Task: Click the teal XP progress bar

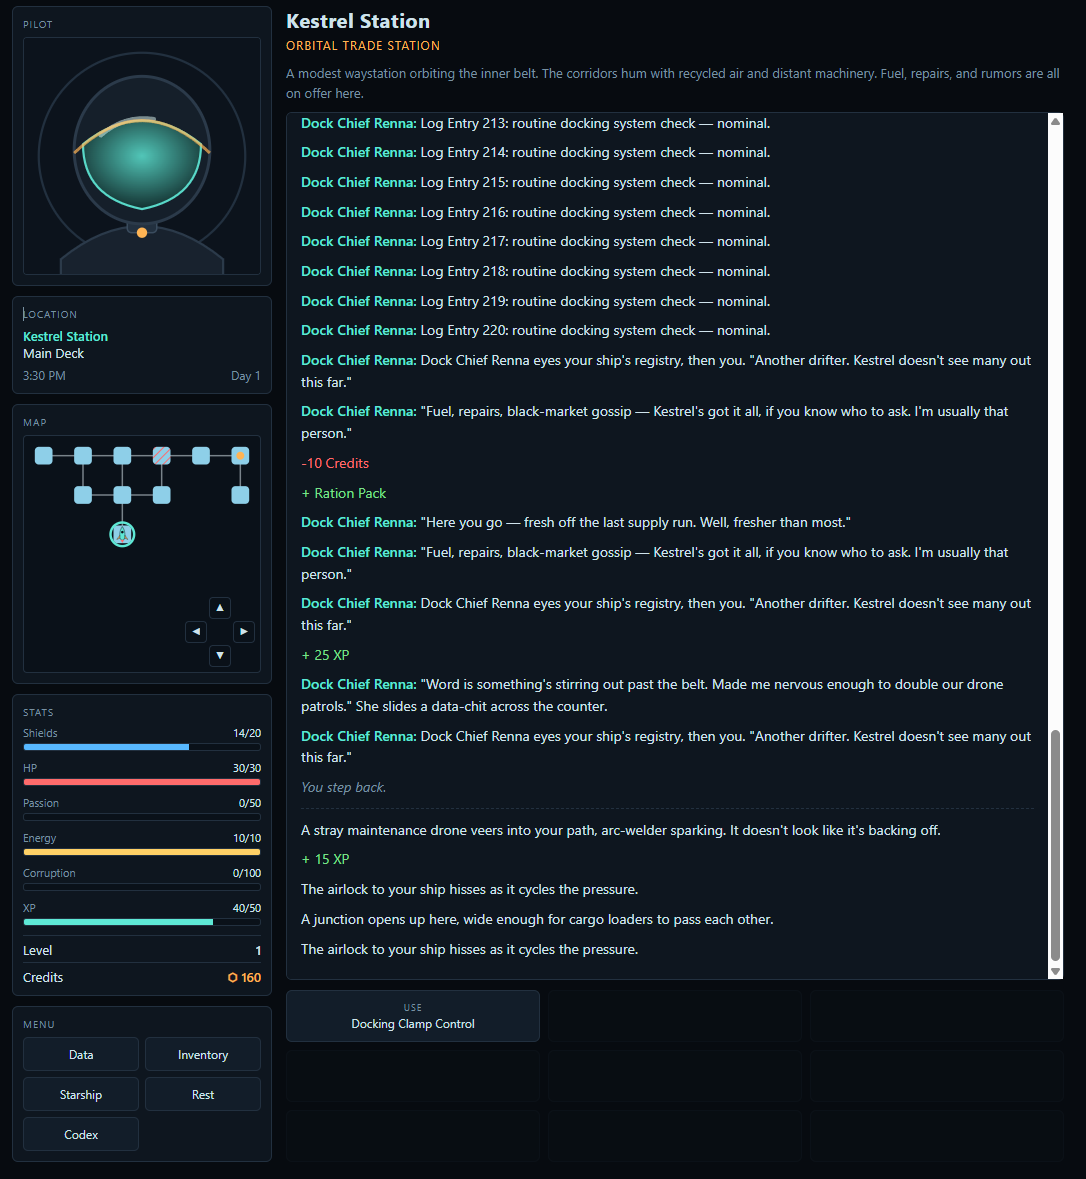Action: tap(142, 922)
